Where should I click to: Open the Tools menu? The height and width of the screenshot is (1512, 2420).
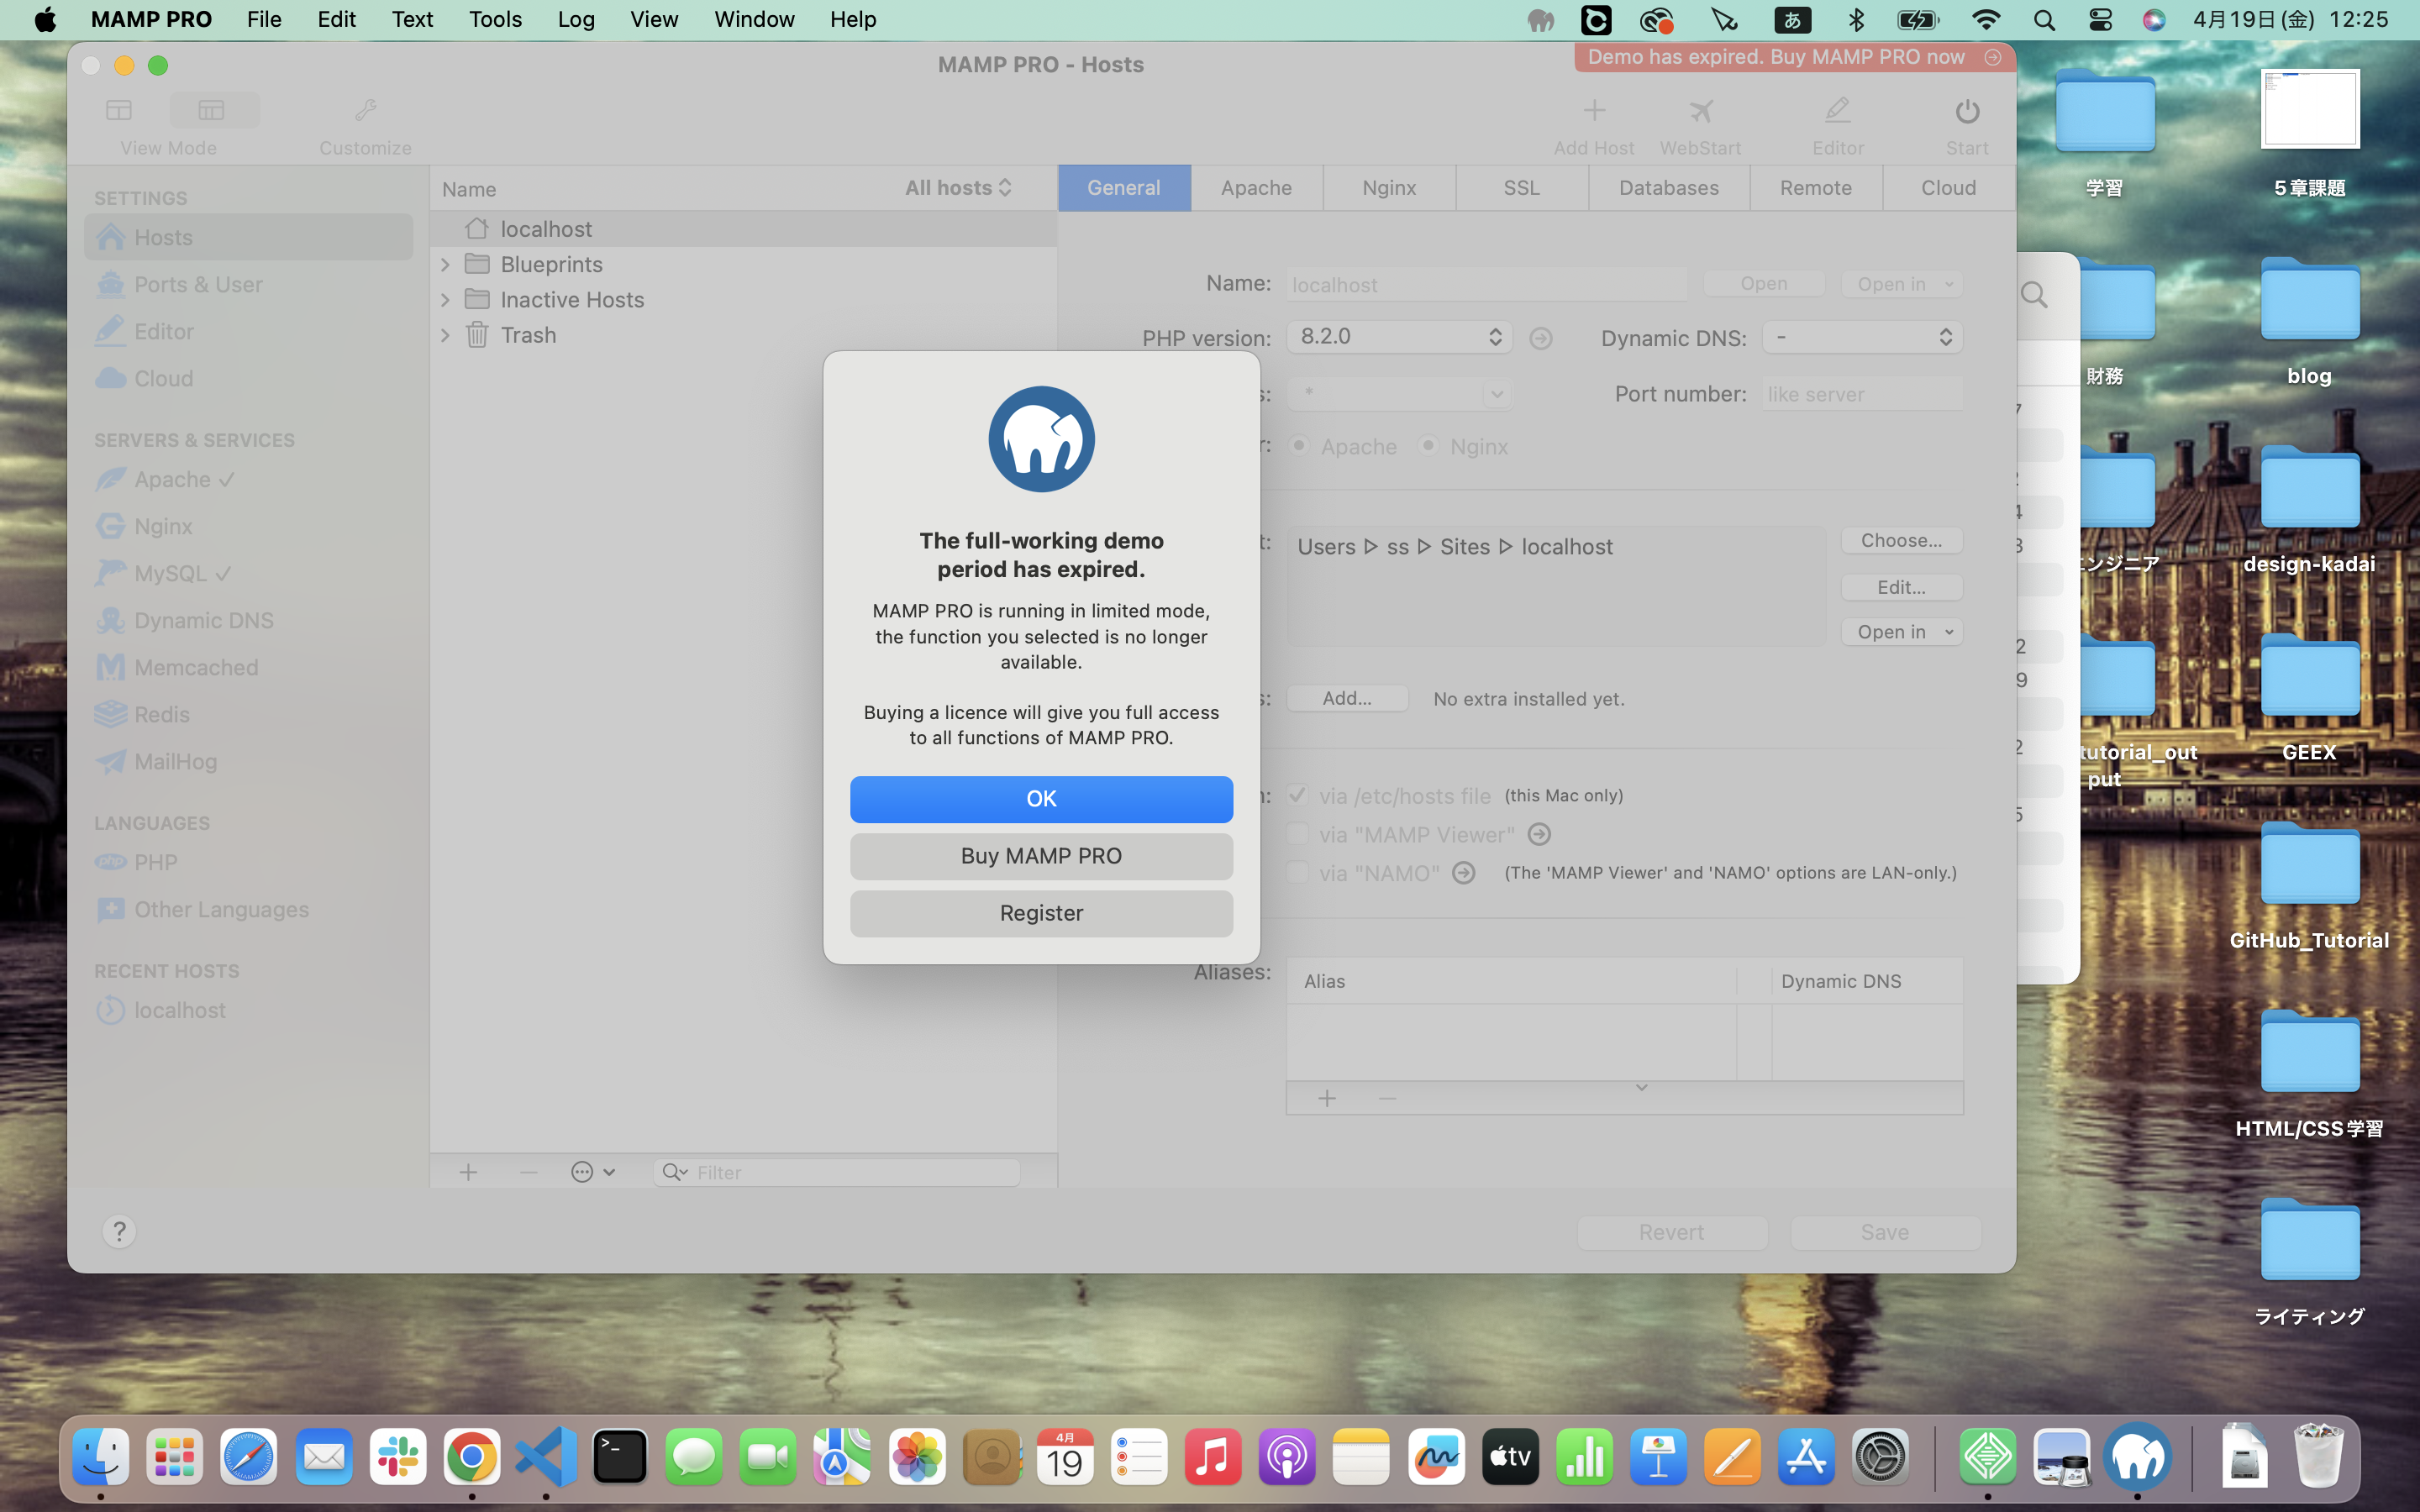click(x=495, y=19)
